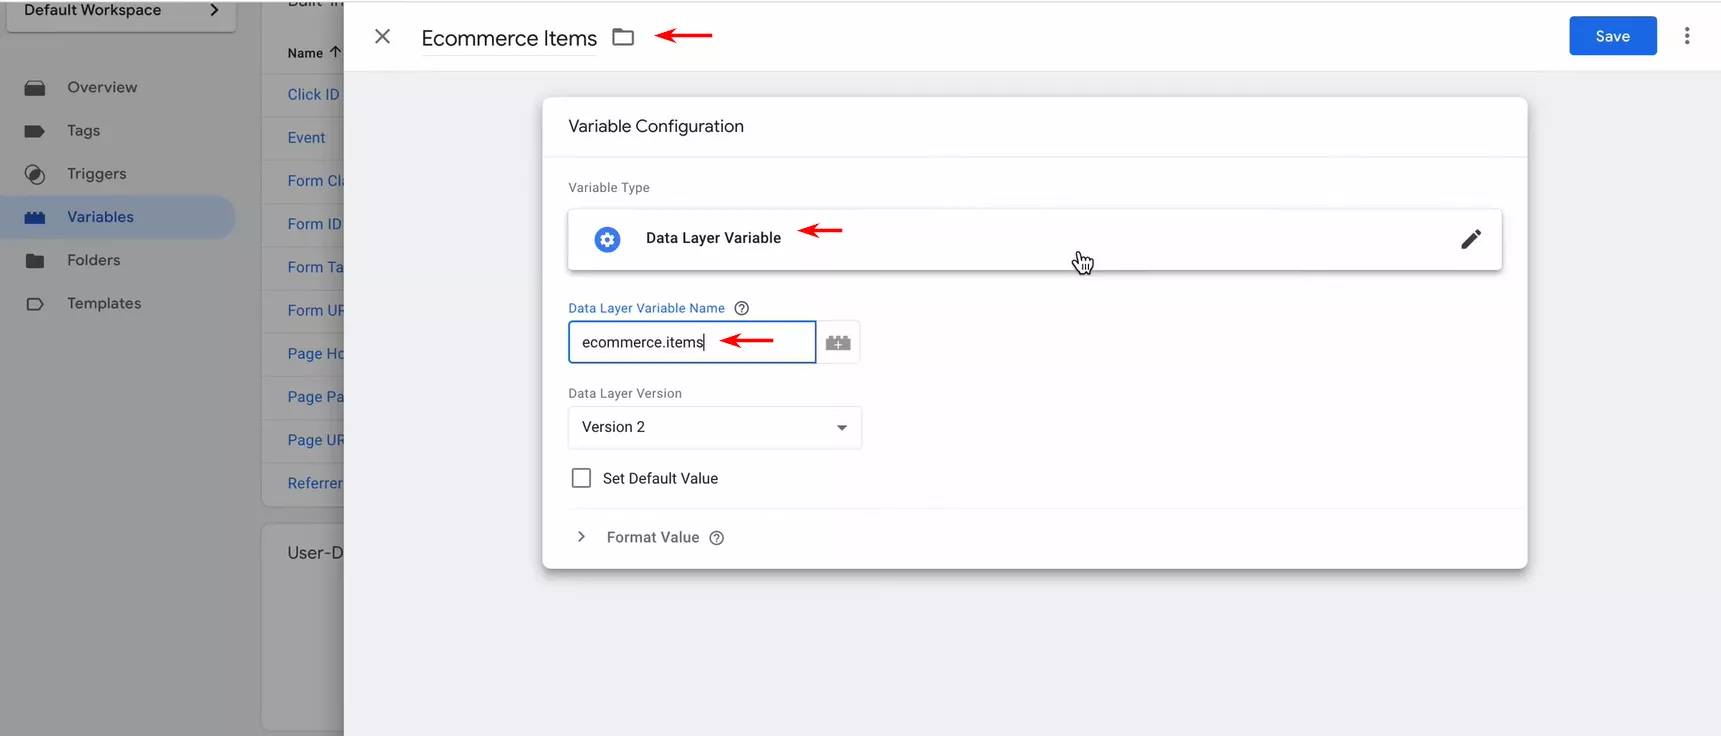Open the Default Workspace selector
This screenshot has height=736, width=1721.
(121, 12)
